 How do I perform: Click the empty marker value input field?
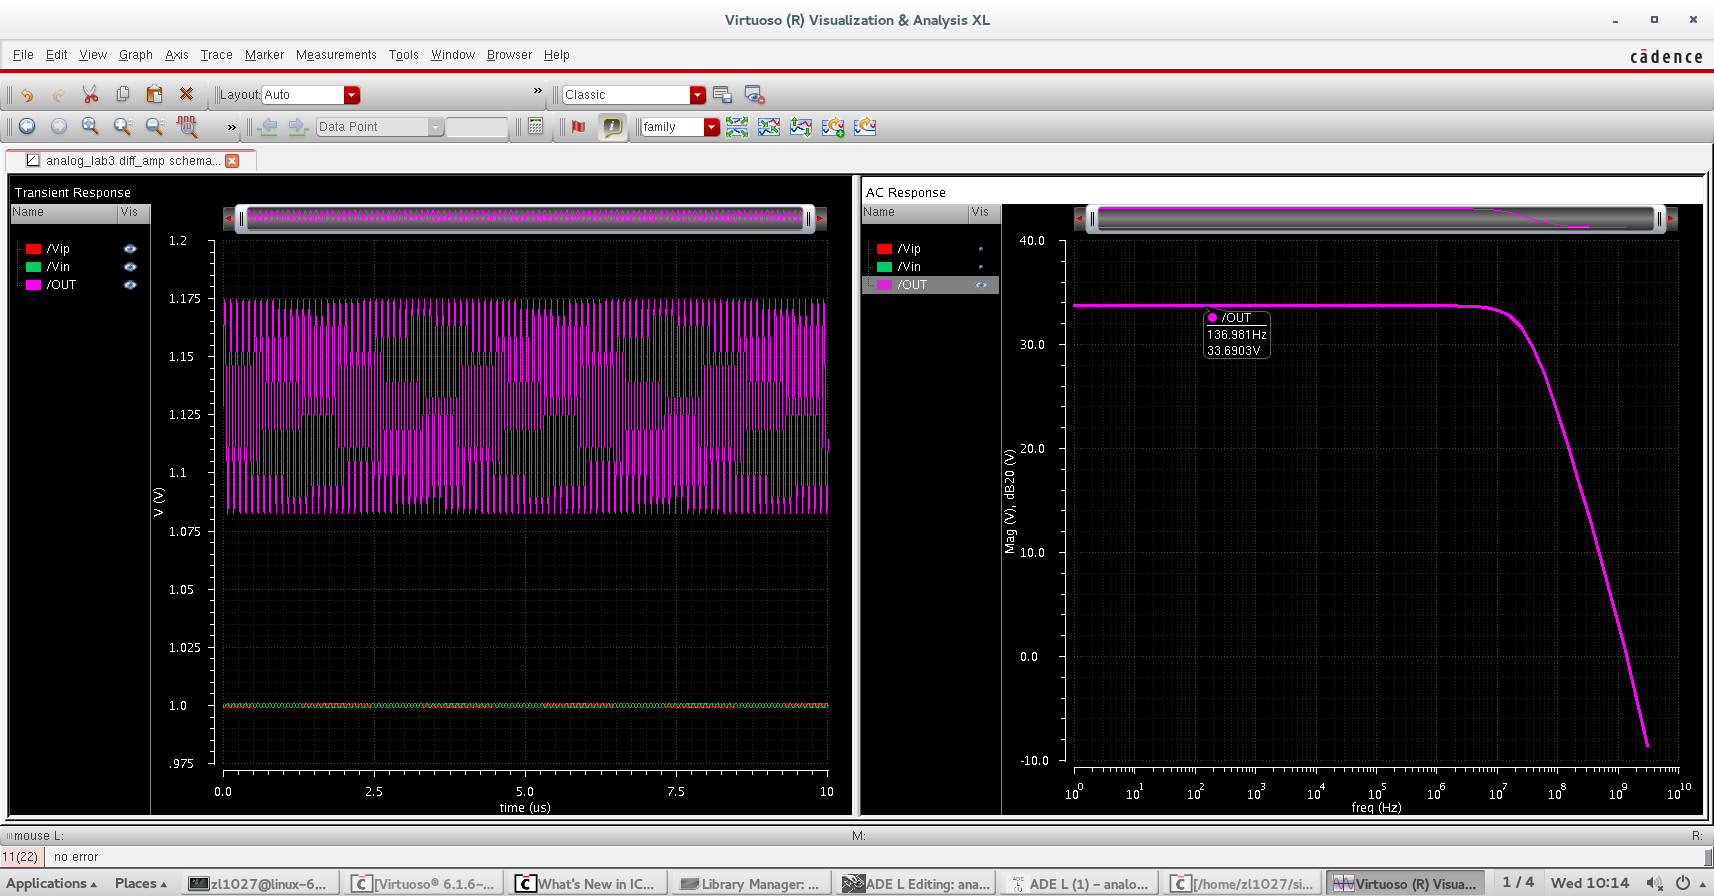[x=477, y=127]
